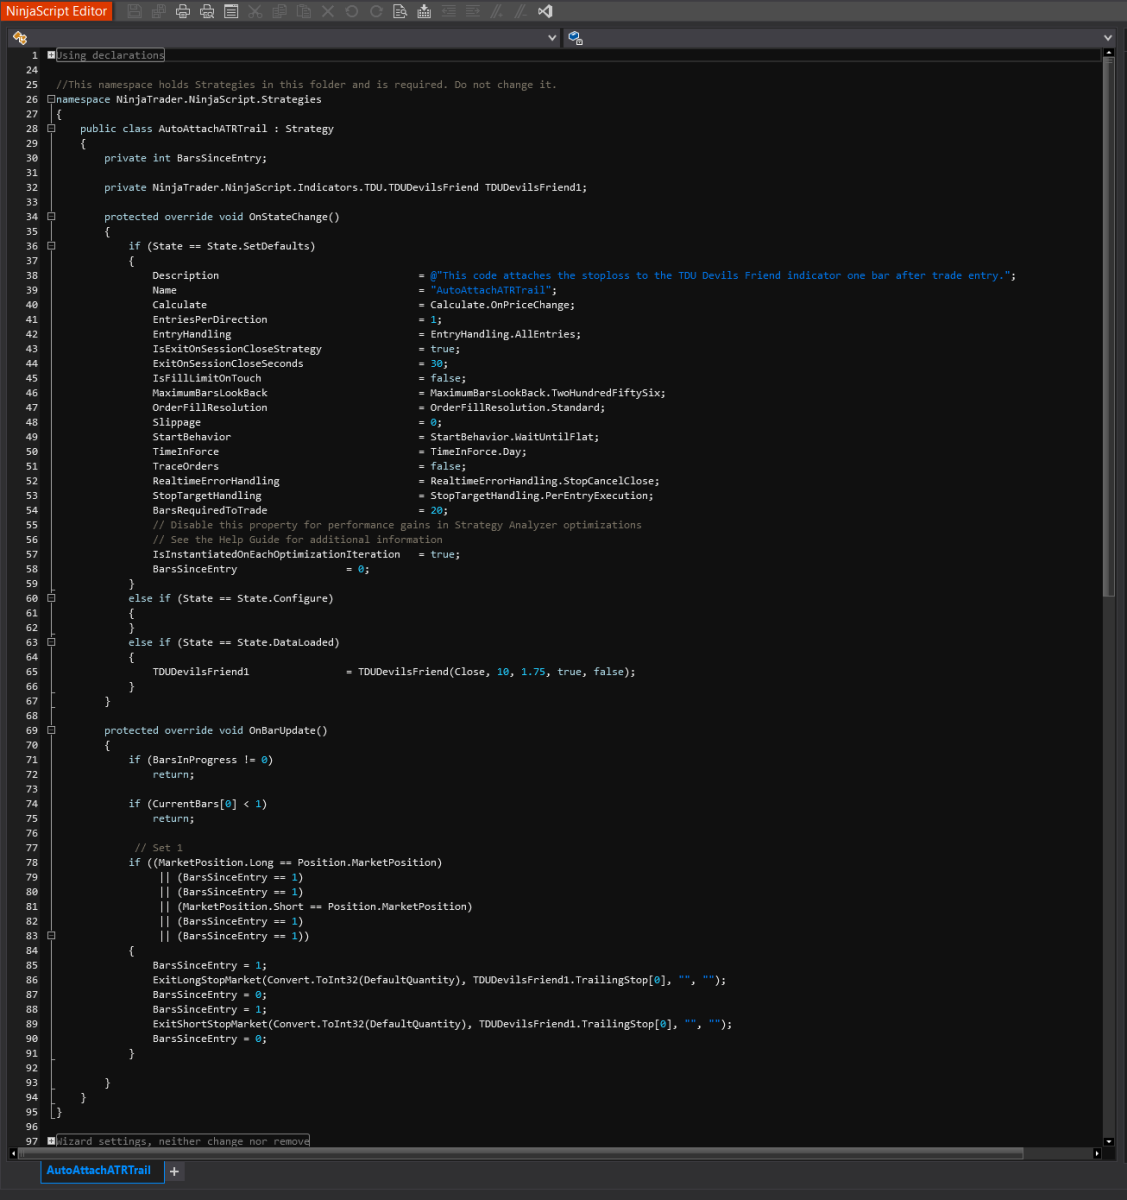This screenshot has height=1200, width=1127.
Task: Save all open scripts
Action: tap(157, 11)
